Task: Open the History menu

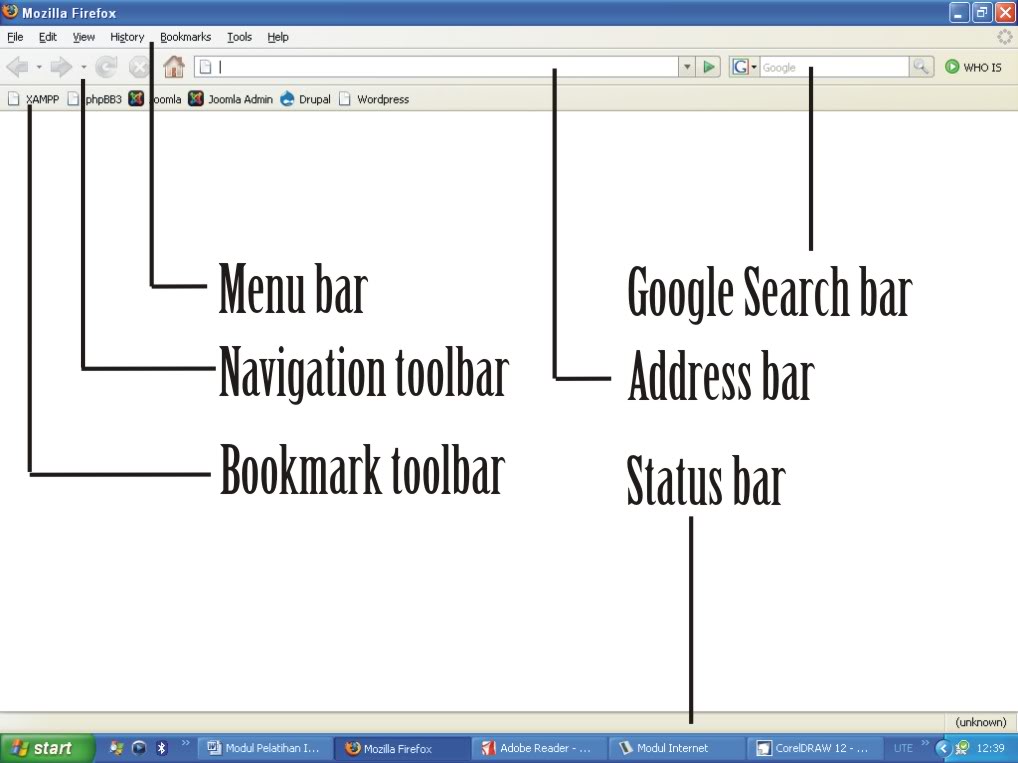Action: [x=127, y=37]
